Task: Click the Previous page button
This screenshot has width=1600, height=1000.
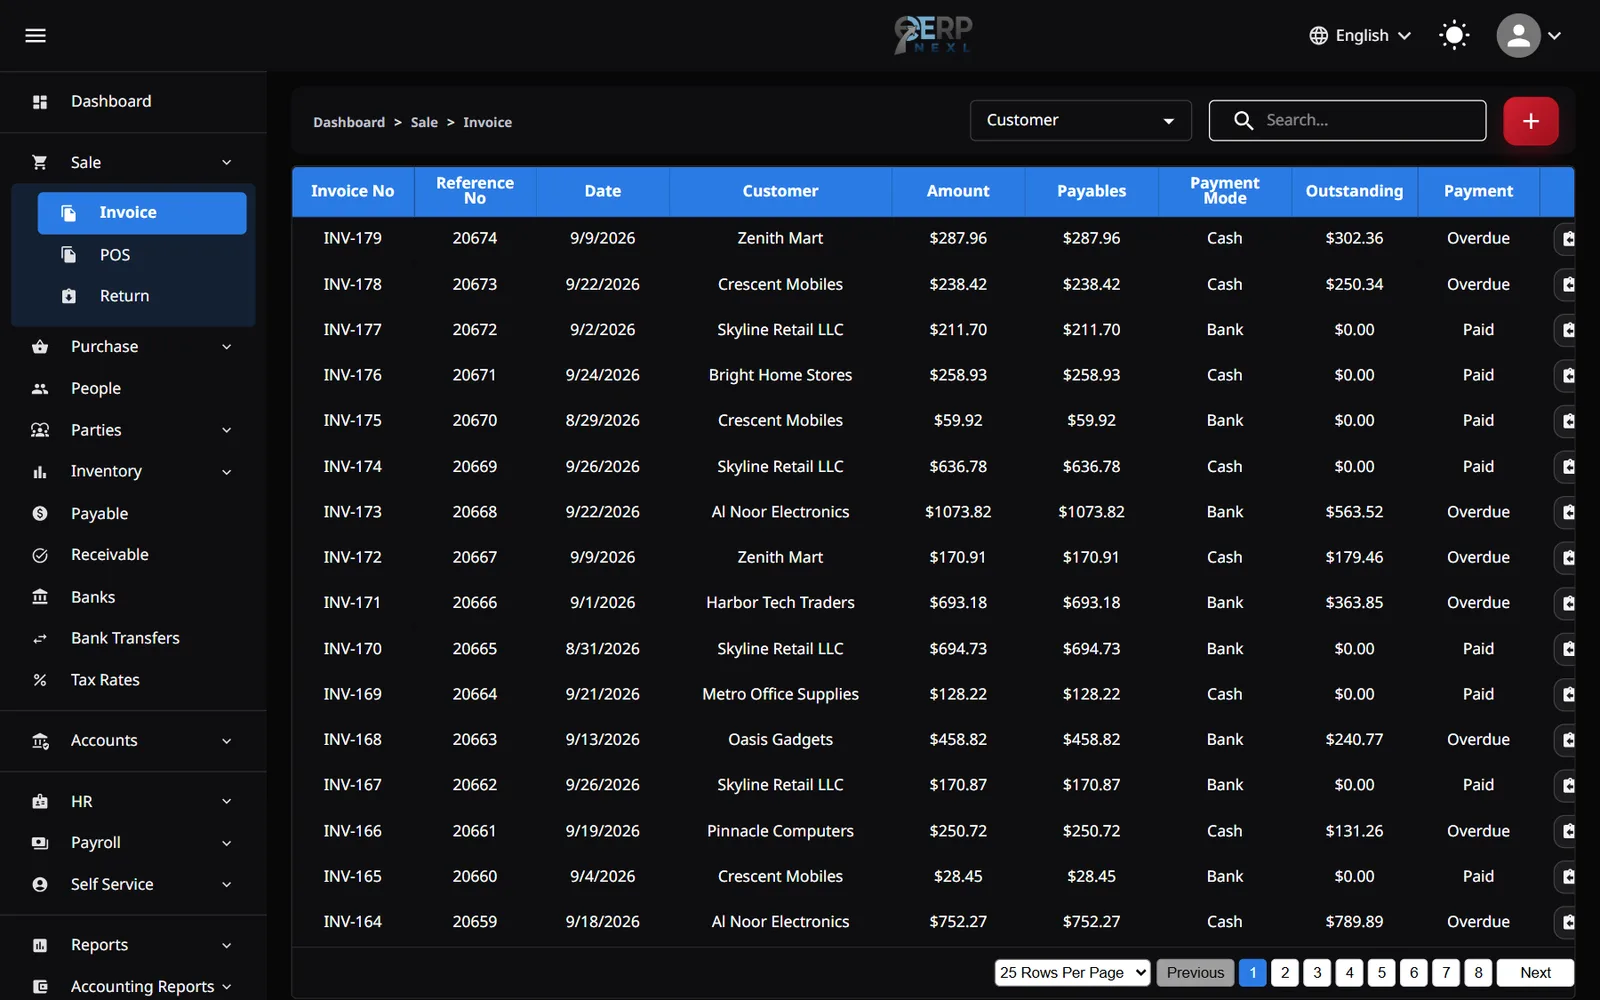Action: click(x=1195, y=973)
